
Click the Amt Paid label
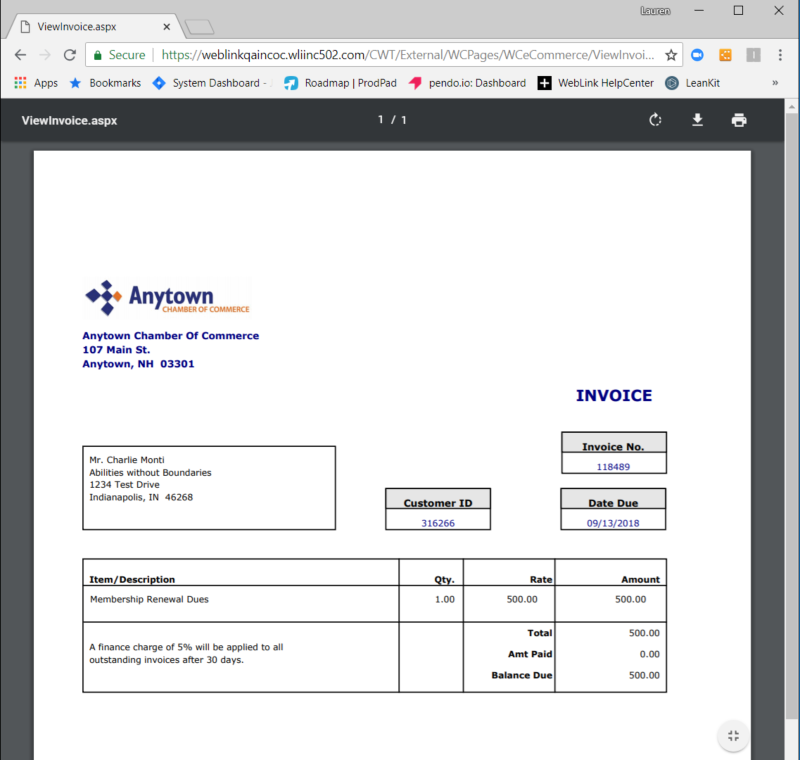point(530,654)
